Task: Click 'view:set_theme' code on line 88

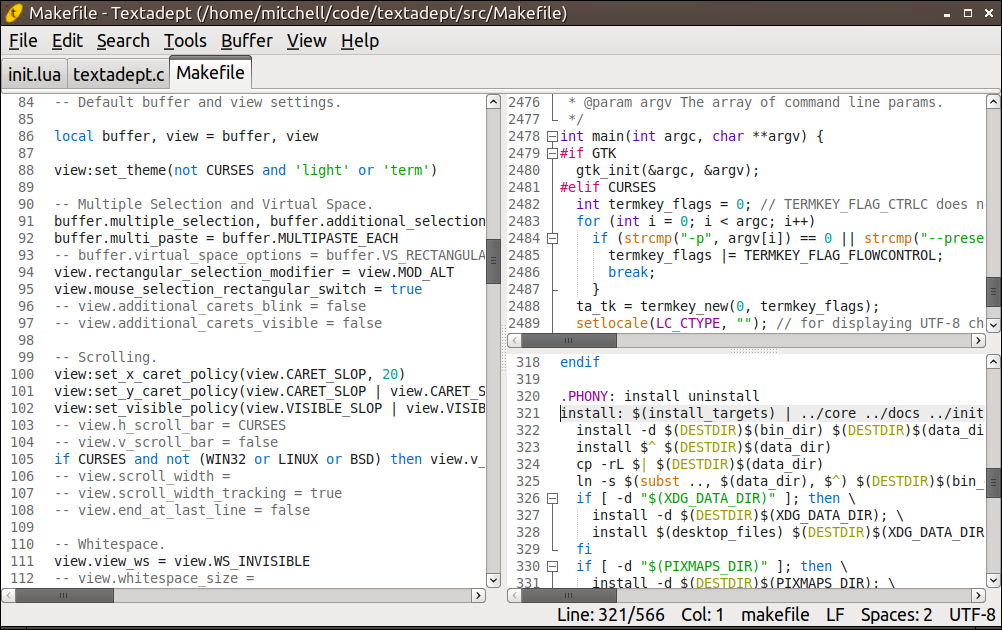Action: pyautogui.click(x=110, y=171)
